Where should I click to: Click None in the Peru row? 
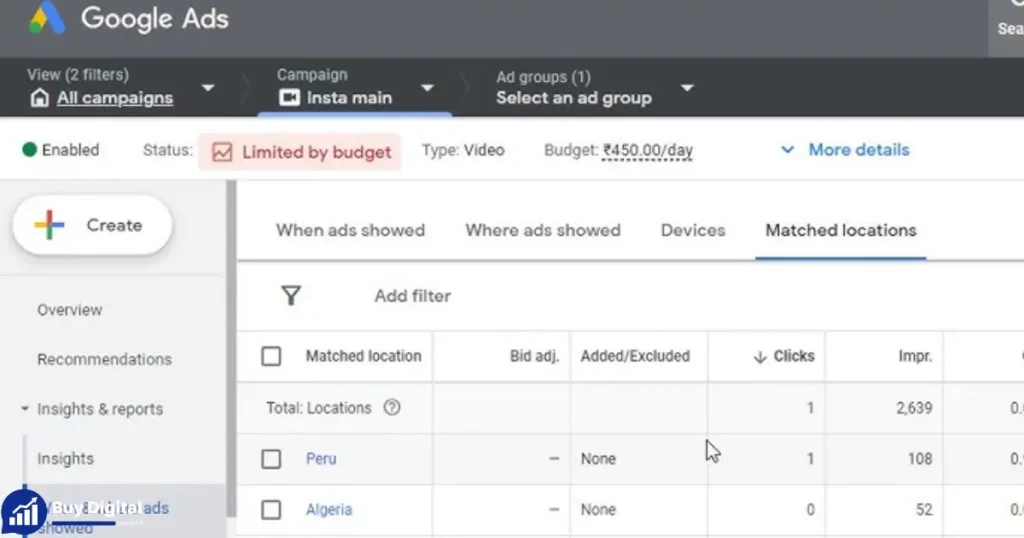coord(598,459)
